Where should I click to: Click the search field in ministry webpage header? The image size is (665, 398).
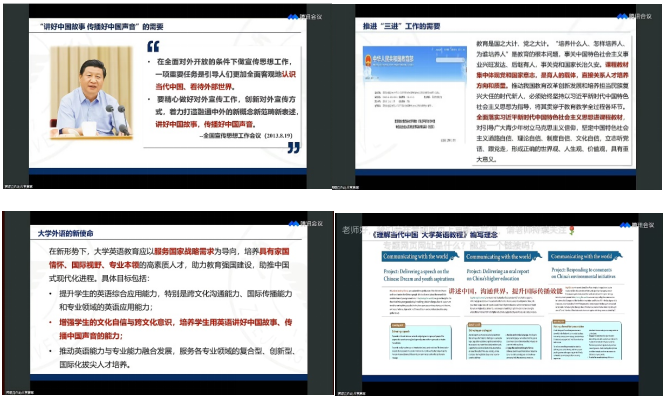[450, 60]
